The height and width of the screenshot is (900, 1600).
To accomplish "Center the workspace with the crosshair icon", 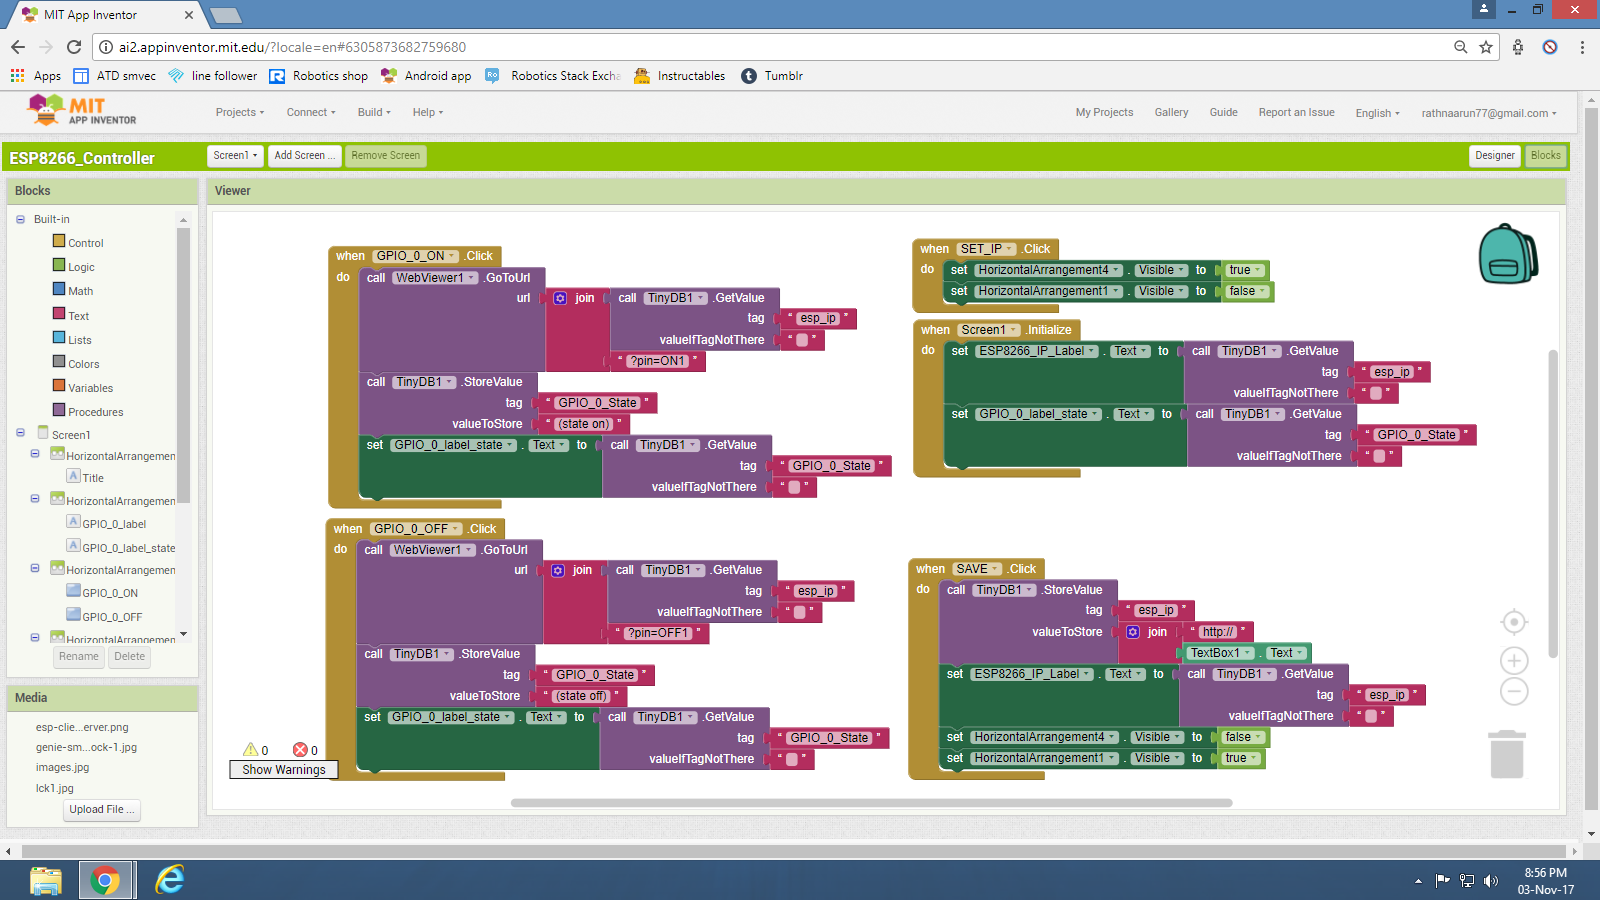I will click(1514, 622).
